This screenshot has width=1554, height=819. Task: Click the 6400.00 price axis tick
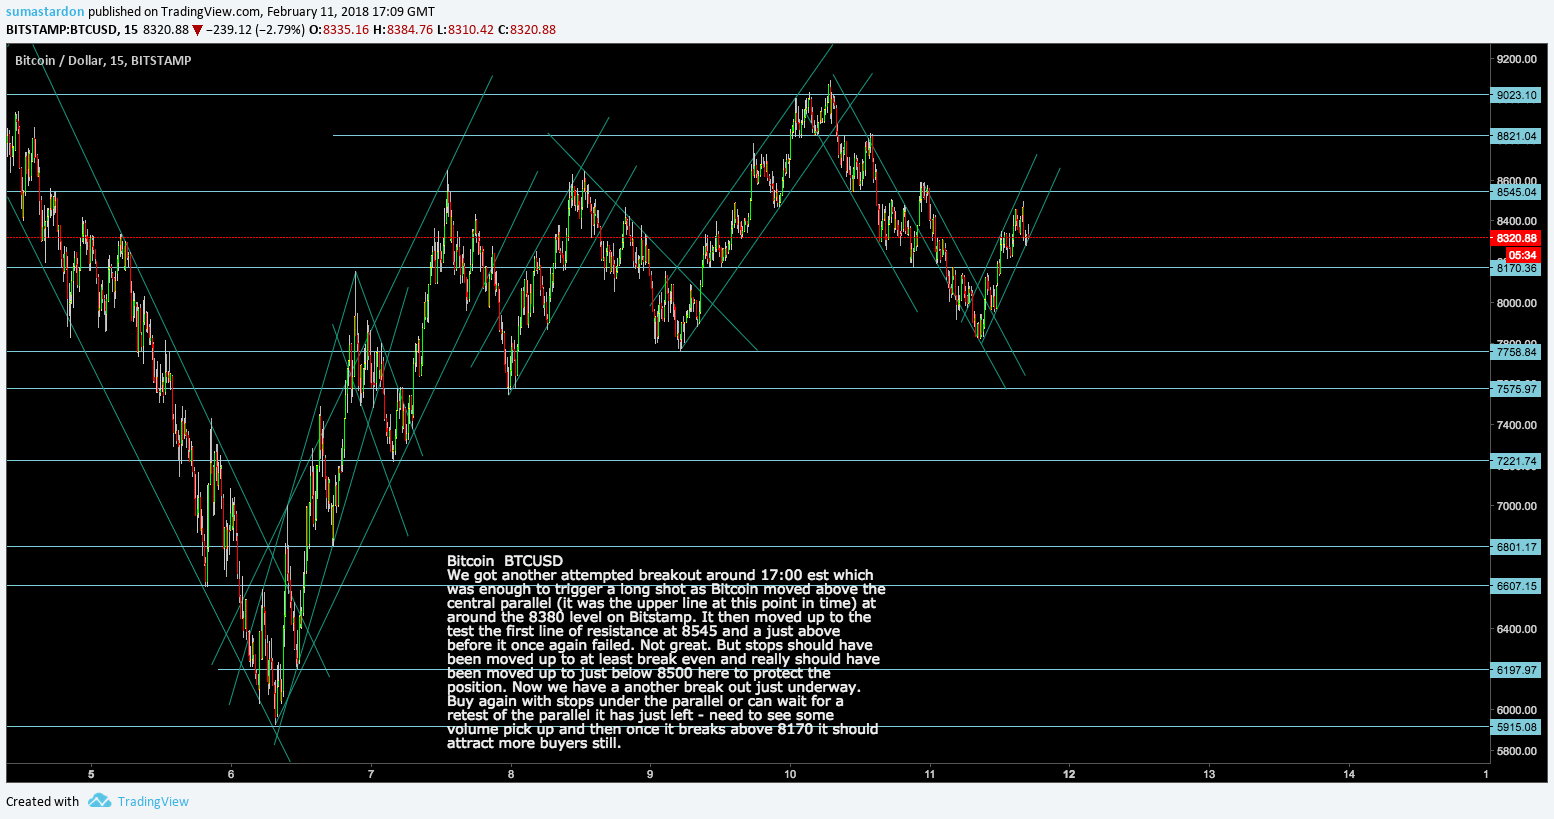click(x=1517, y=629)
